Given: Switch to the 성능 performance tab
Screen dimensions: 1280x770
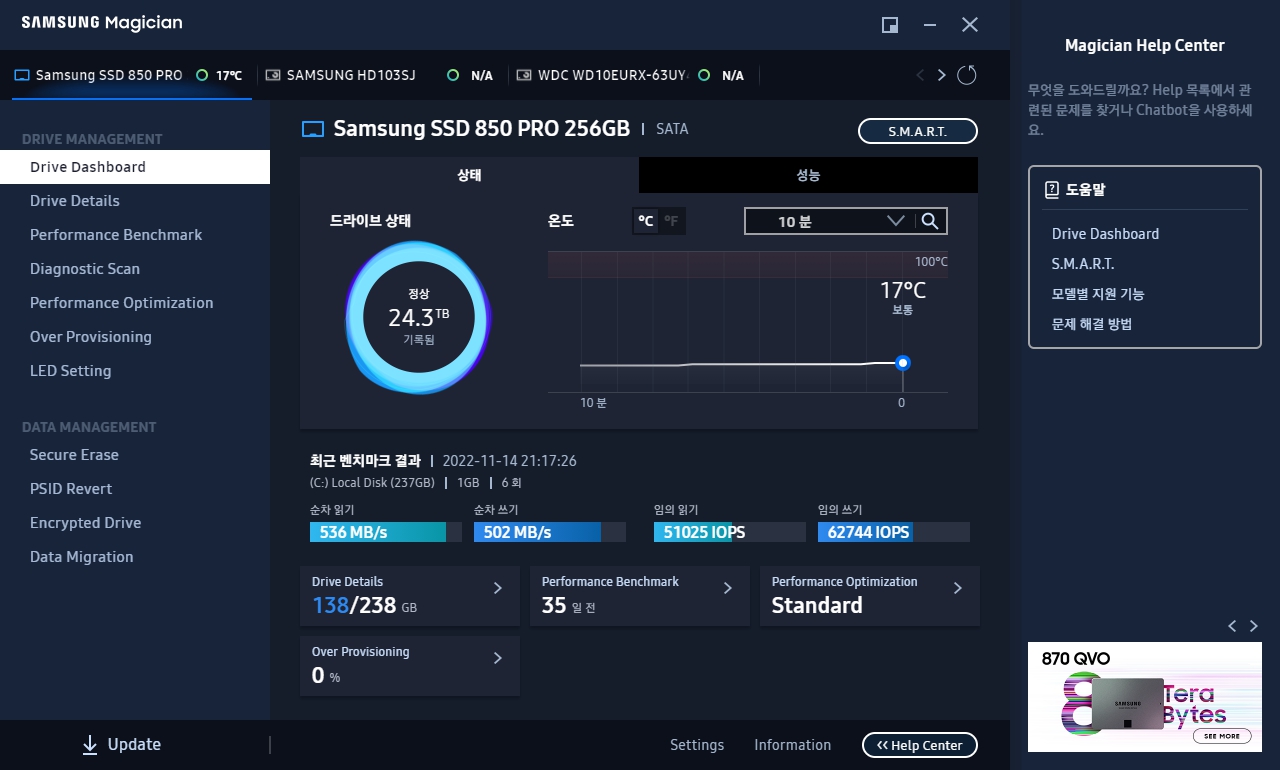Looking at the screenshot, I should click(x=808, y=175).
